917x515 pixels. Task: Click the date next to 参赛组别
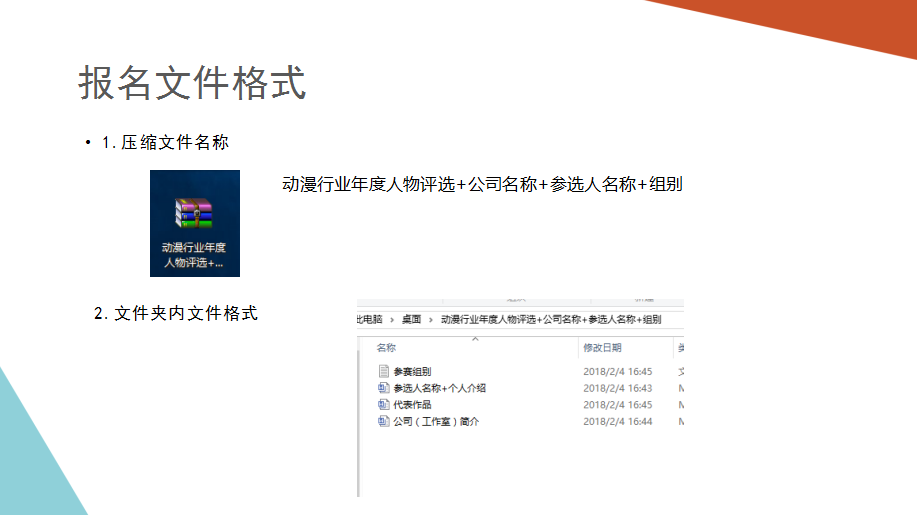[x=618, y=372]
